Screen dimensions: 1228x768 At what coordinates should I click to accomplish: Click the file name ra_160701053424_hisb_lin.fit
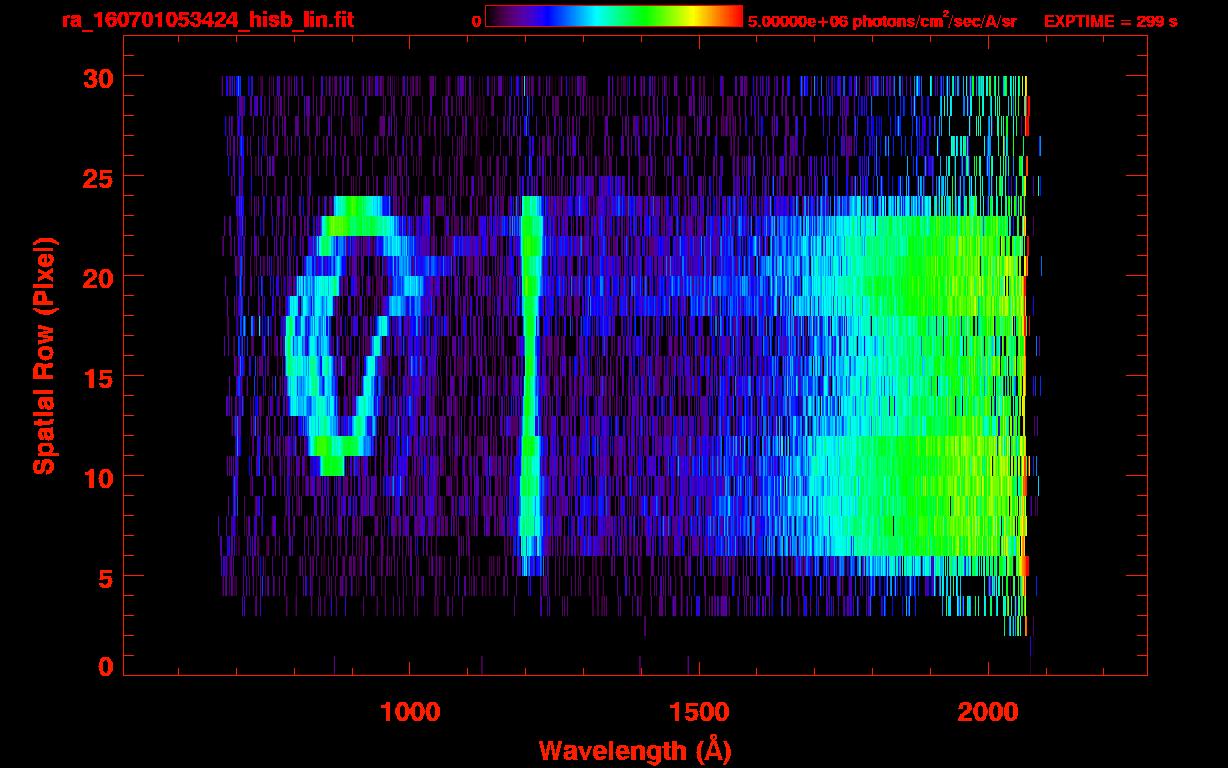(207, 20)
